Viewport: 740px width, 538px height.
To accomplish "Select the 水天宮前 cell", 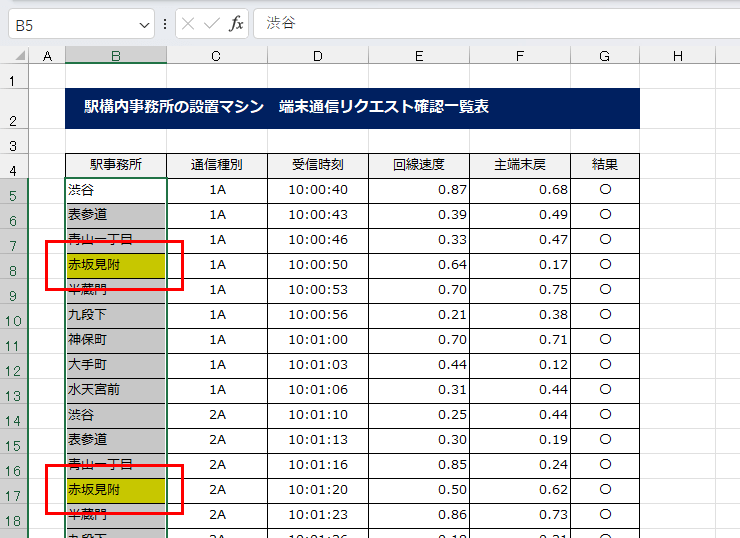I will (x=116, y=390).
